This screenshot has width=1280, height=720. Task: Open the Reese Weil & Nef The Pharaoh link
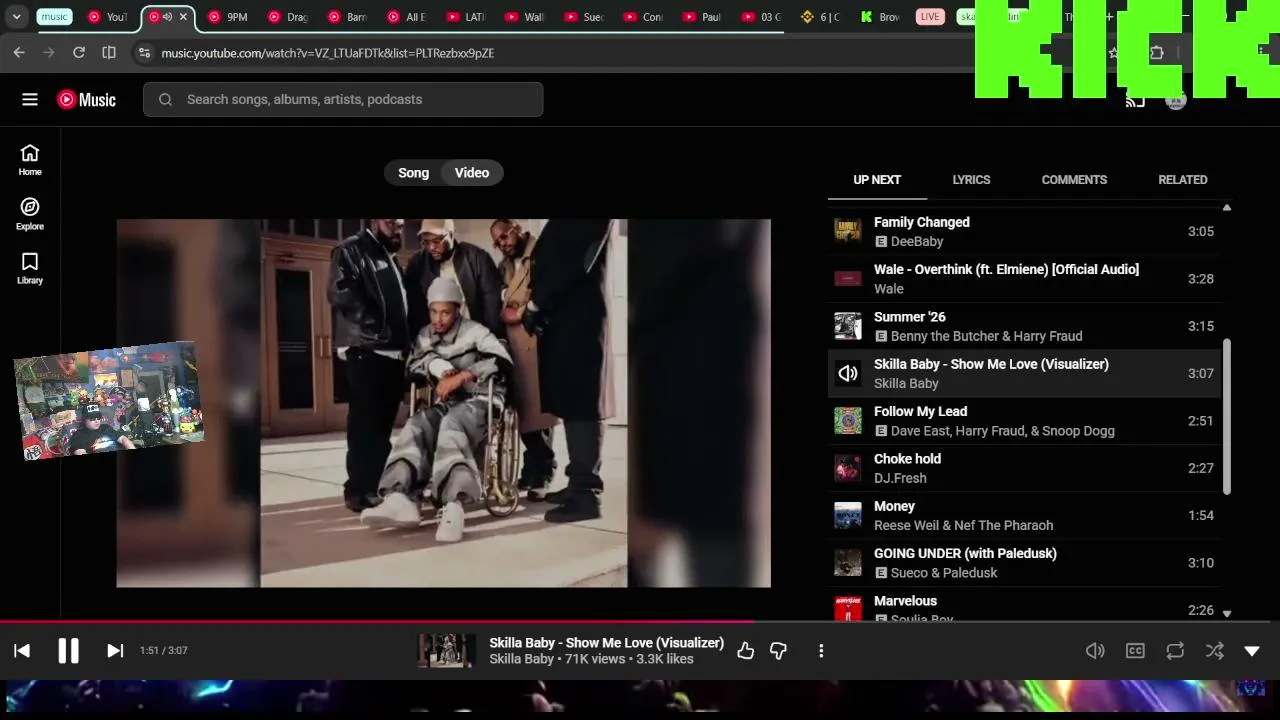tap(963, 525)
